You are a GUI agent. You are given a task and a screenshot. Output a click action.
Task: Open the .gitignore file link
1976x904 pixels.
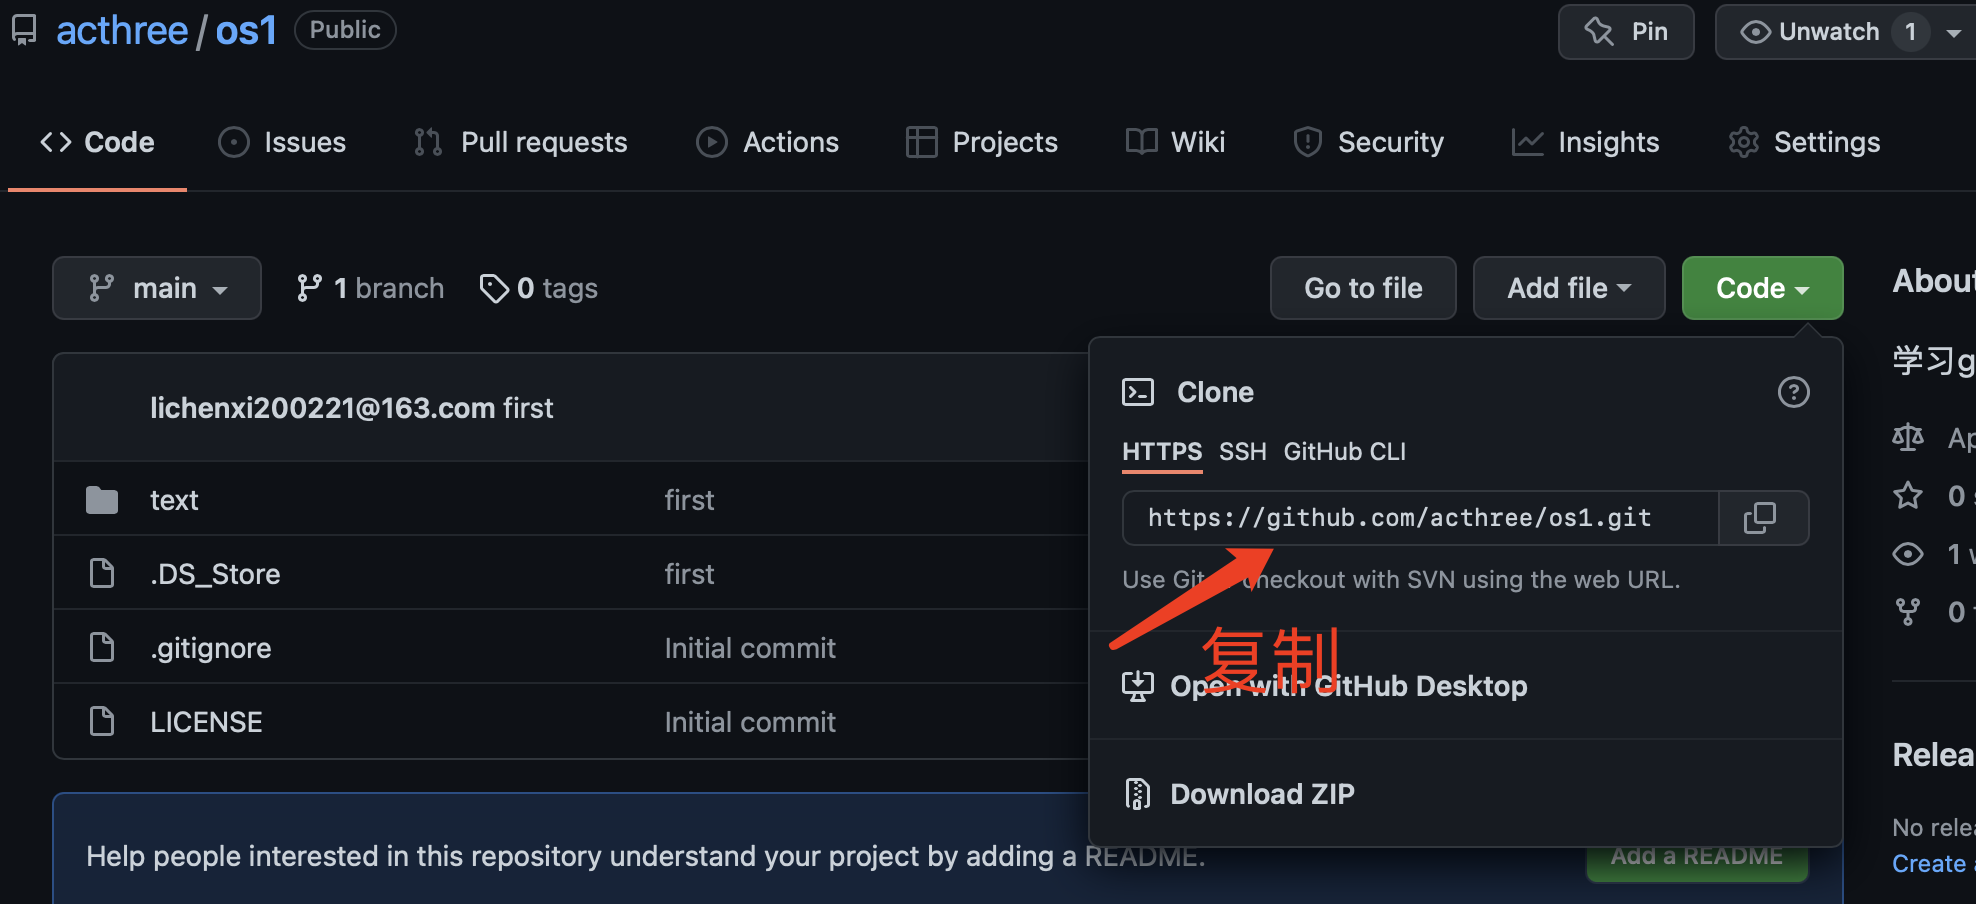click(211, 648)
